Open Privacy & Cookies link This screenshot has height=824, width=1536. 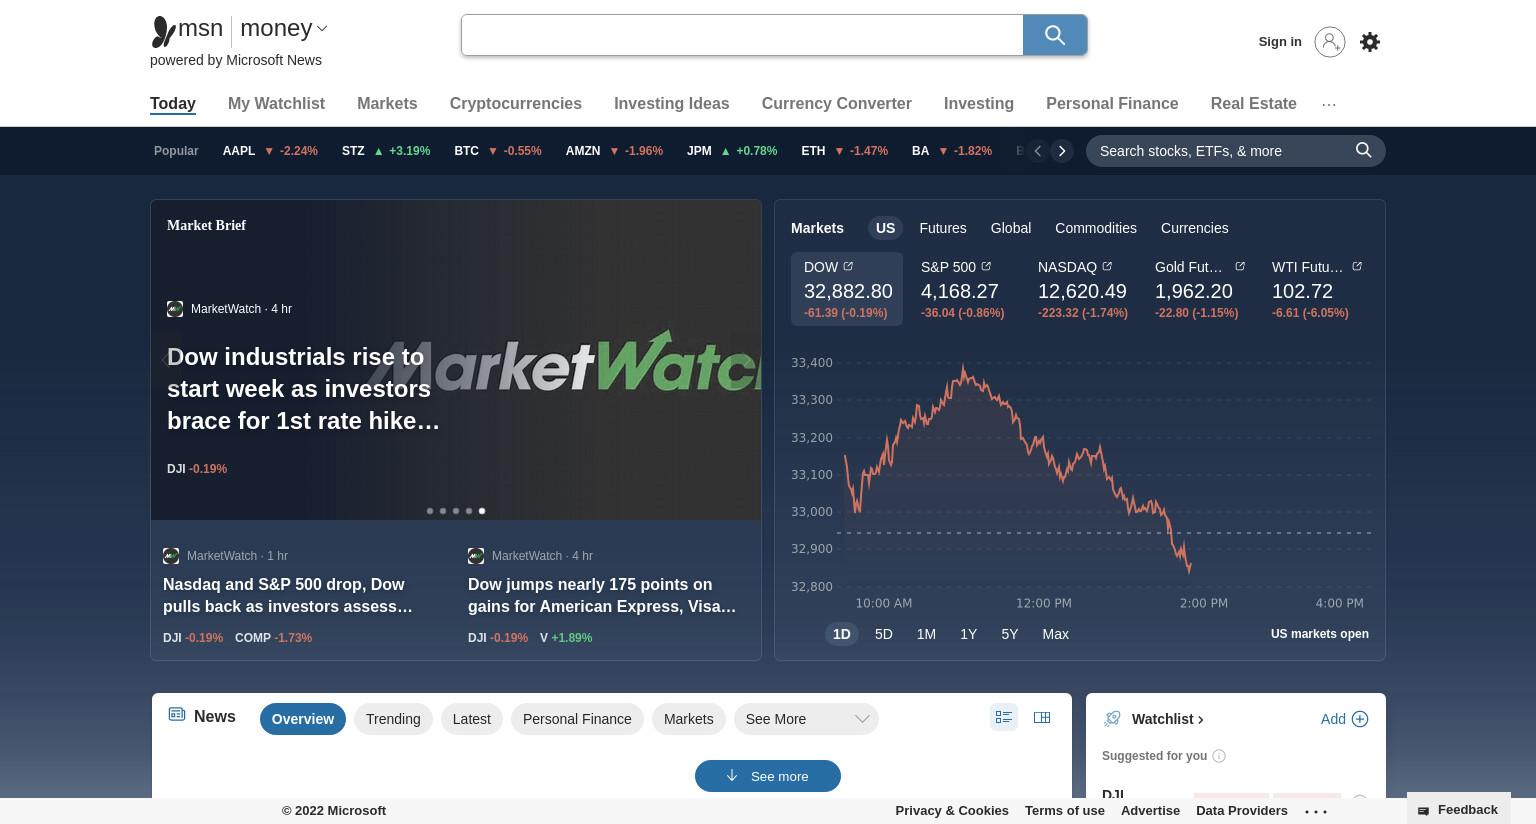coord(952,811)
